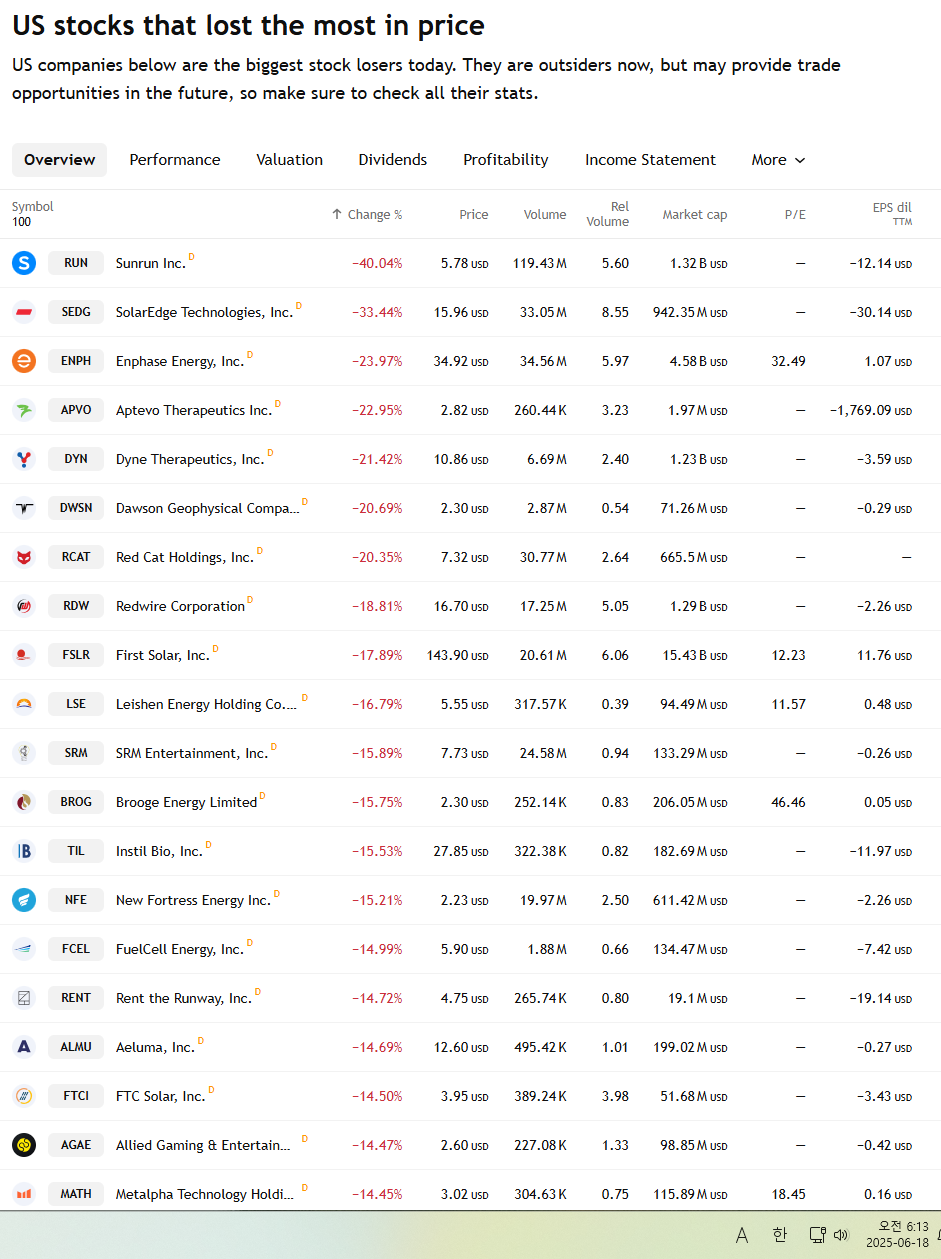Switch to the Performance tab

[175, 160]
